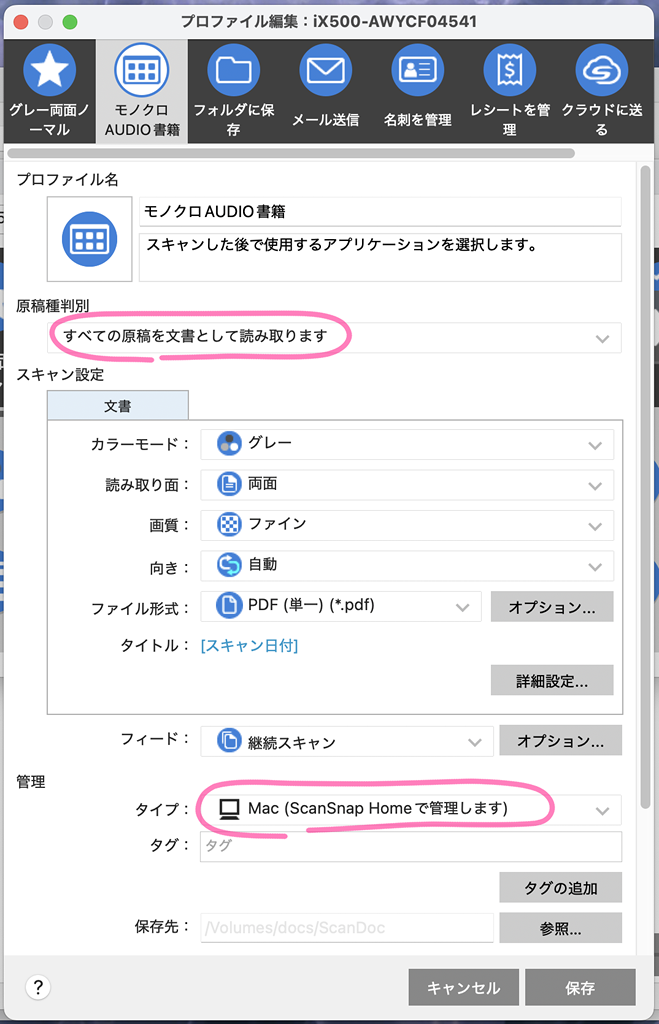
Task: Expand the 原稿種判別 document type dropdown
Action: (x=335, y=337)
